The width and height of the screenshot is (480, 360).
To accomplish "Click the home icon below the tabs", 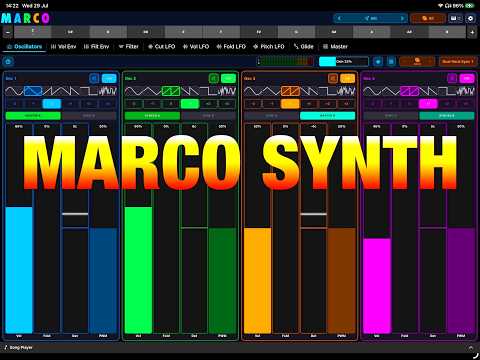I will [8, 61].
